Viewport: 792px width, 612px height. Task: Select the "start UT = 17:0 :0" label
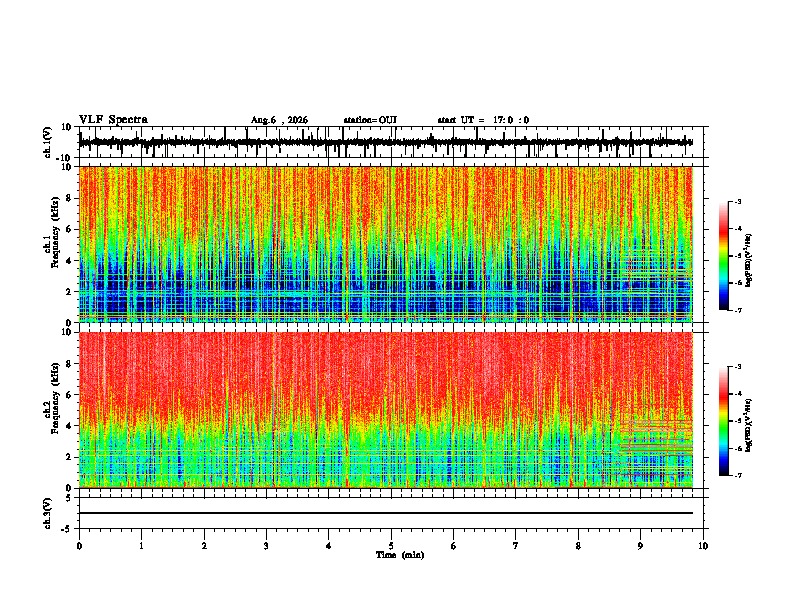(x=483, y=120)
